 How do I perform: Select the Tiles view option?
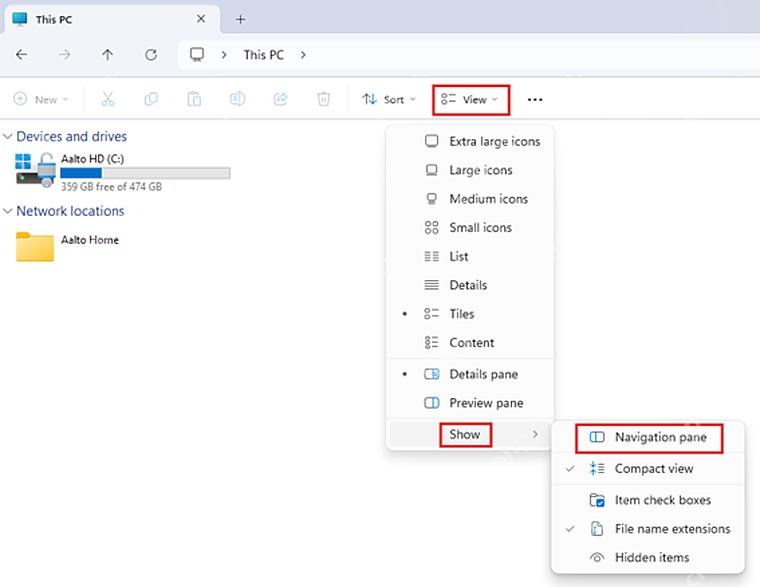pyautogui.click(x=470, y=314)
